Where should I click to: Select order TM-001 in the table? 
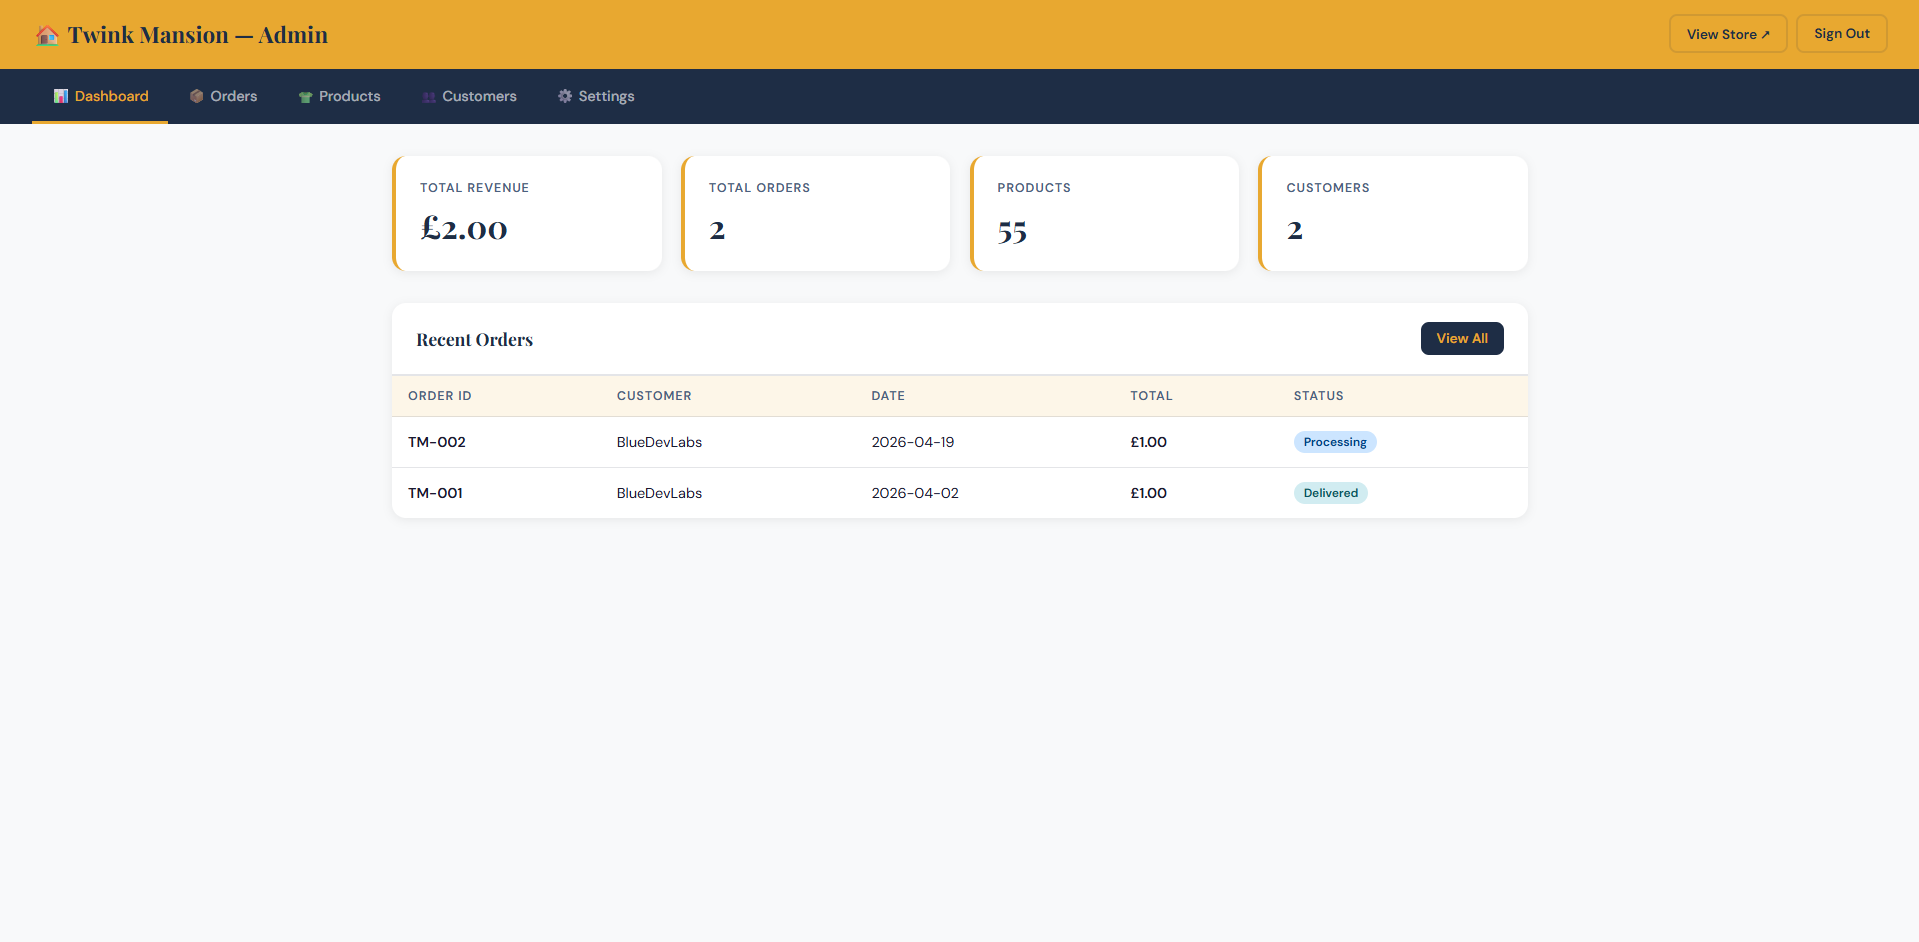tap(435, 493)
